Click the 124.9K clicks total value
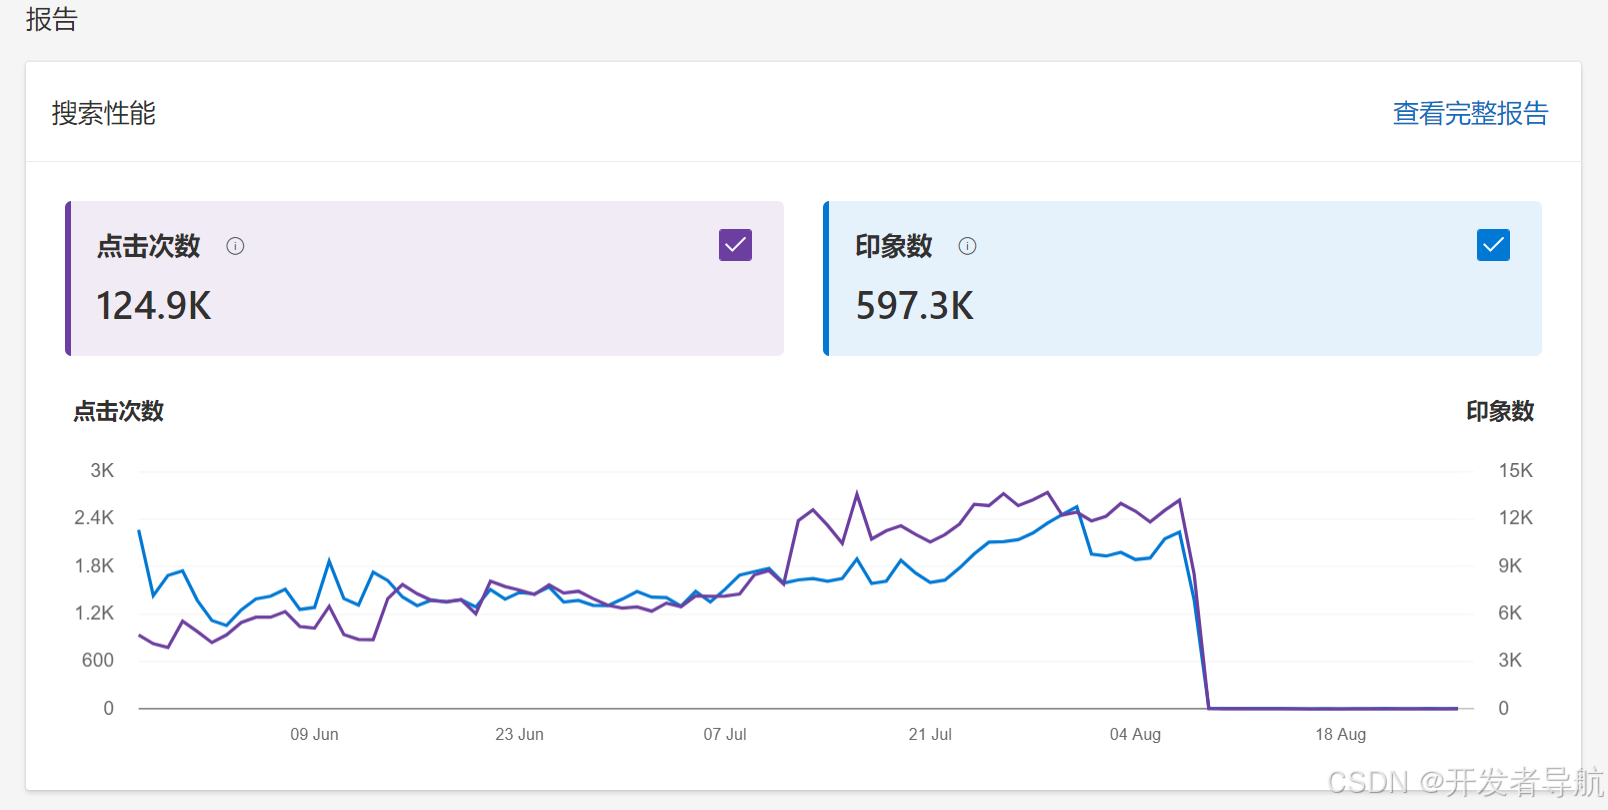This screenshot has width=1608, height=810. coord(154,306)
